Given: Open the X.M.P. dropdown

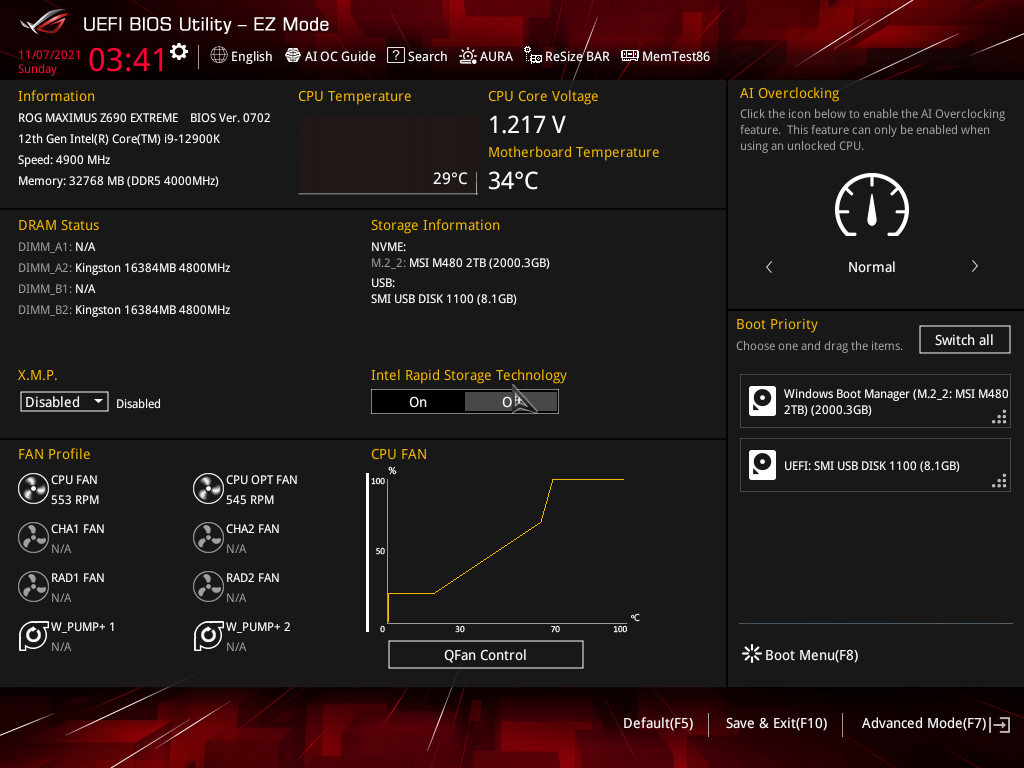Looking at the screenshot, I should pos(64,402).
